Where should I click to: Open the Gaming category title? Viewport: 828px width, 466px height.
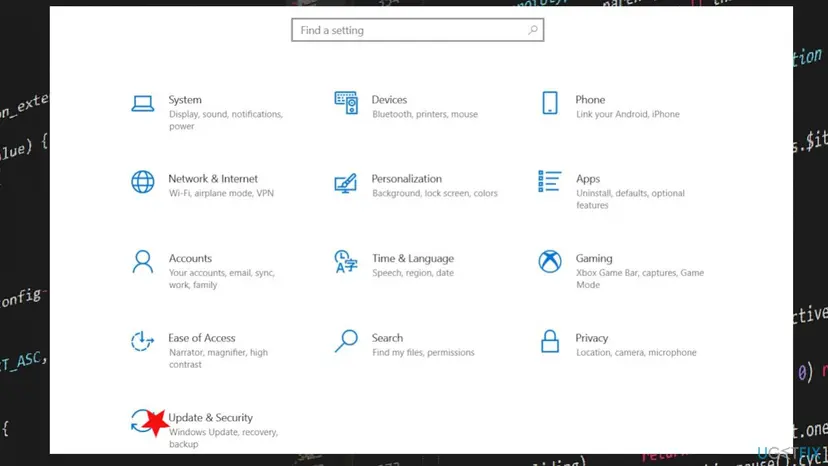(594, 258)
